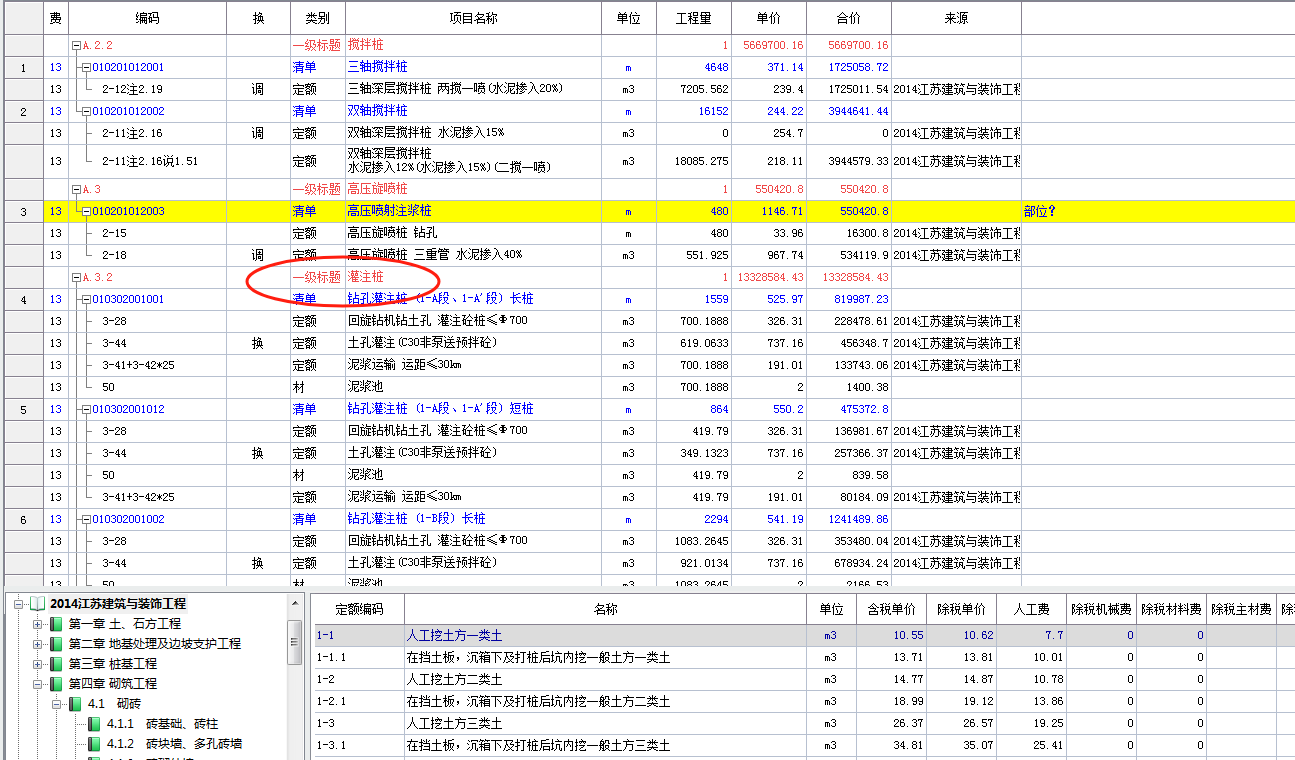
Task: Click the 2-15 quota code cell
Action: coord(147,234)
